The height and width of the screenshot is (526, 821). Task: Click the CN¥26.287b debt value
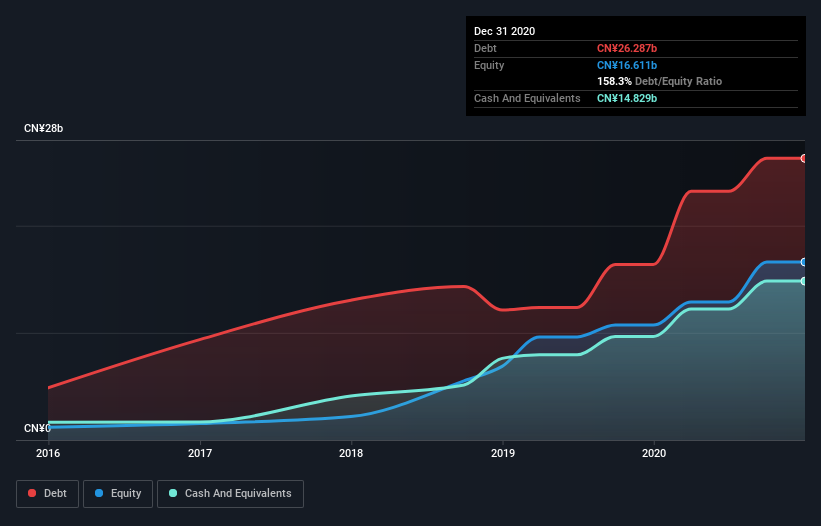[627, 48]
